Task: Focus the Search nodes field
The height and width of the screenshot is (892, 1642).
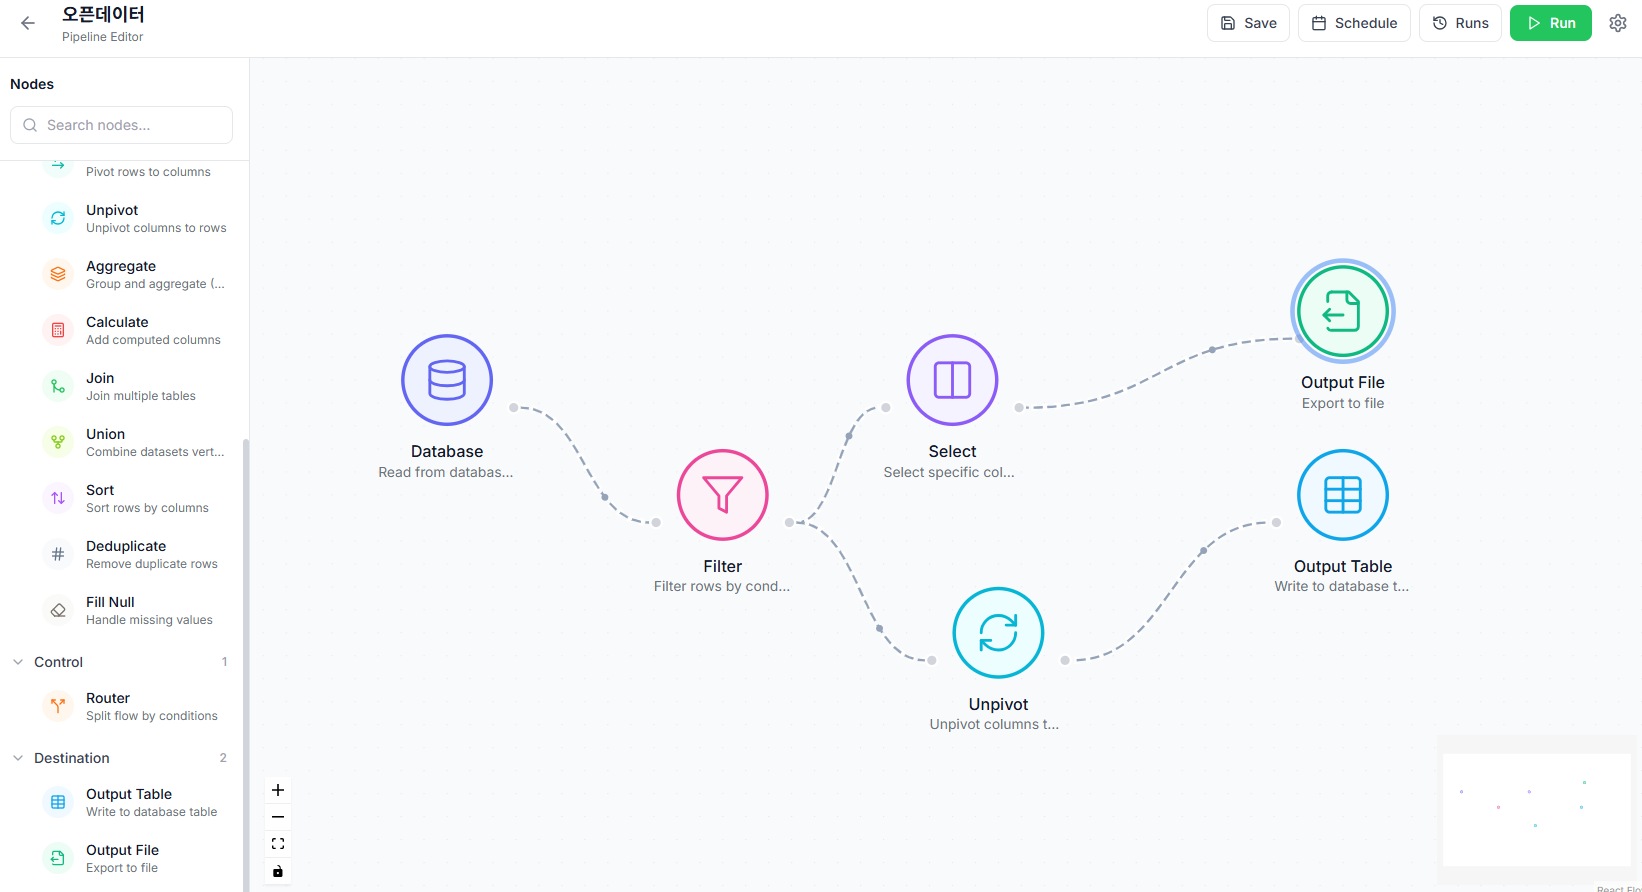Action: pyautogui.click(x=121, y=125)
